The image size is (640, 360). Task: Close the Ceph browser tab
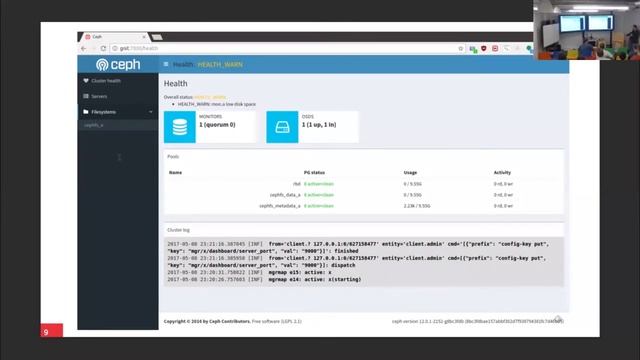144,37
